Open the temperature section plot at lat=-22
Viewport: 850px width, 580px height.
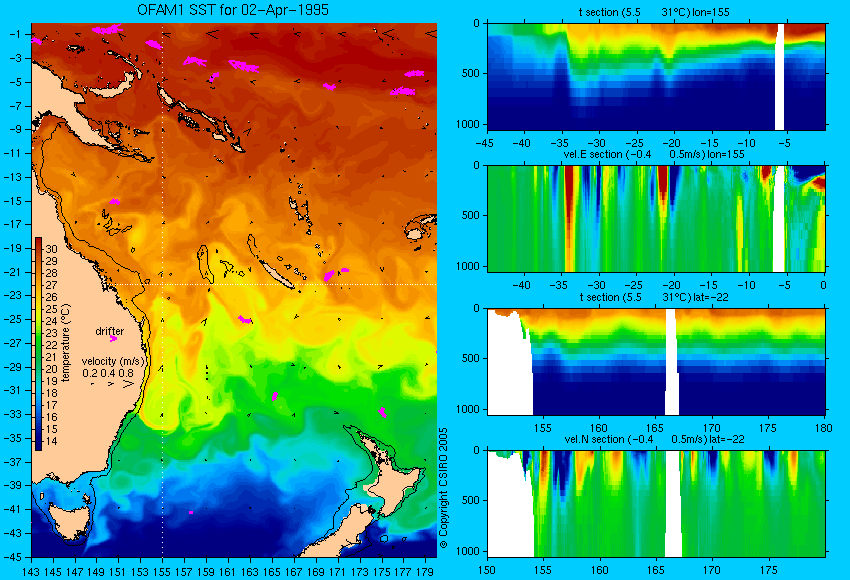[656, 362]
